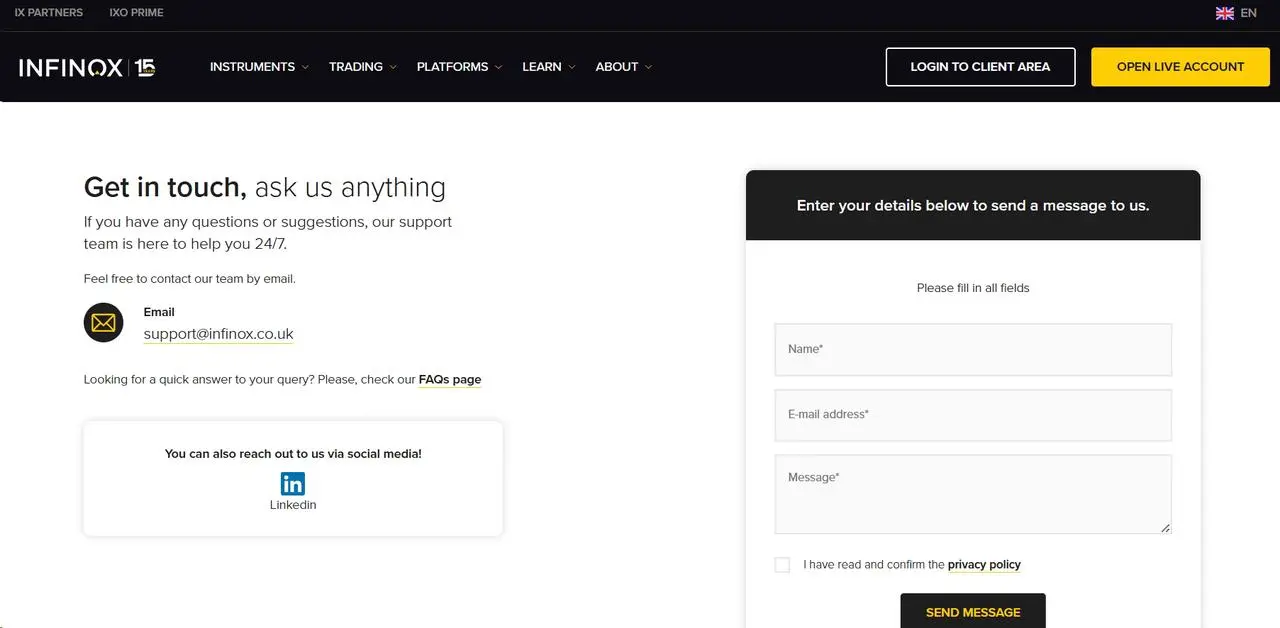Viewport: 1280px width, 628px height.
Task: Click 'Enter your details below' form header
Action: pyautogui.click(x=973, y=205)
